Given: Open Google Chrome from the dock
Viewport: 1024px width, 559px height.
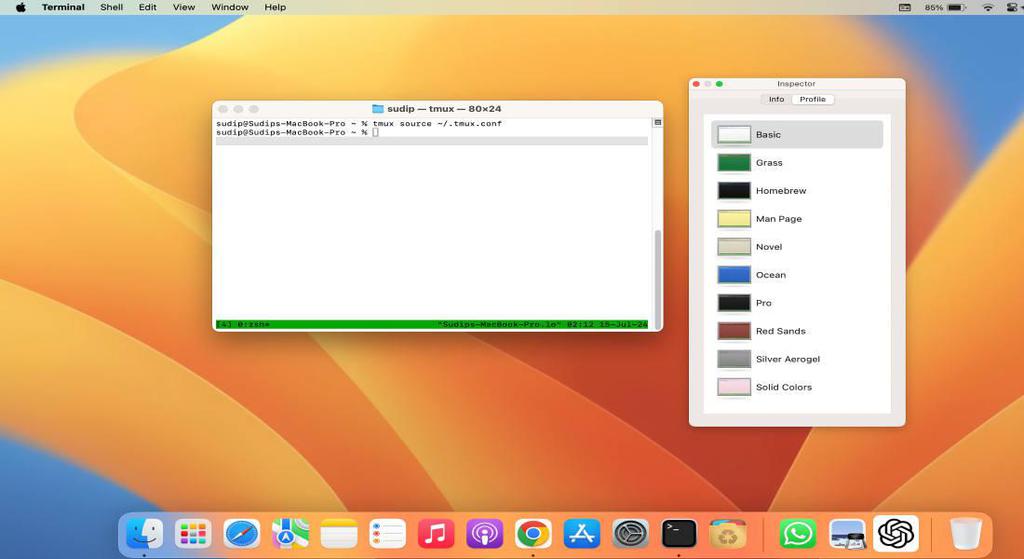Looking at the screenshot, I should [533, 533].
